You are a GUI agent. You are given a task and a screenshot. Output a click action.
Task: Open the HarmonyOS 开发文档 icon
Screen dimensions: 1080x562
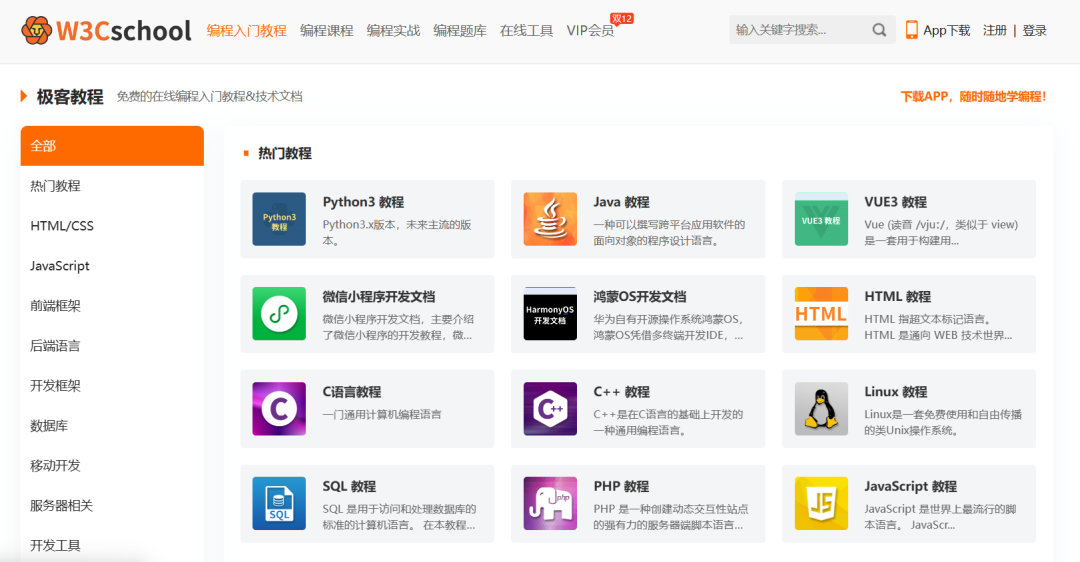550,314
